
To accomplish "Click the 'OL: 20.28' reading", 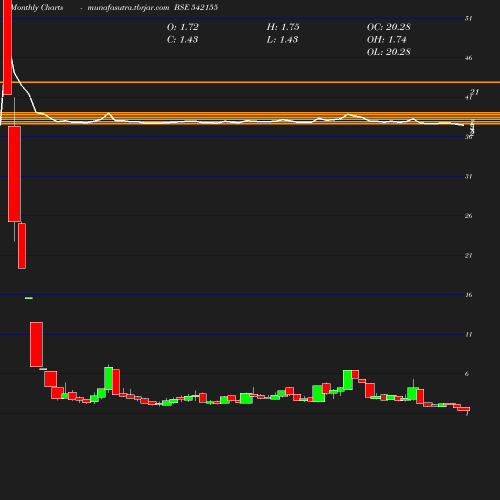I will (389, 52).
